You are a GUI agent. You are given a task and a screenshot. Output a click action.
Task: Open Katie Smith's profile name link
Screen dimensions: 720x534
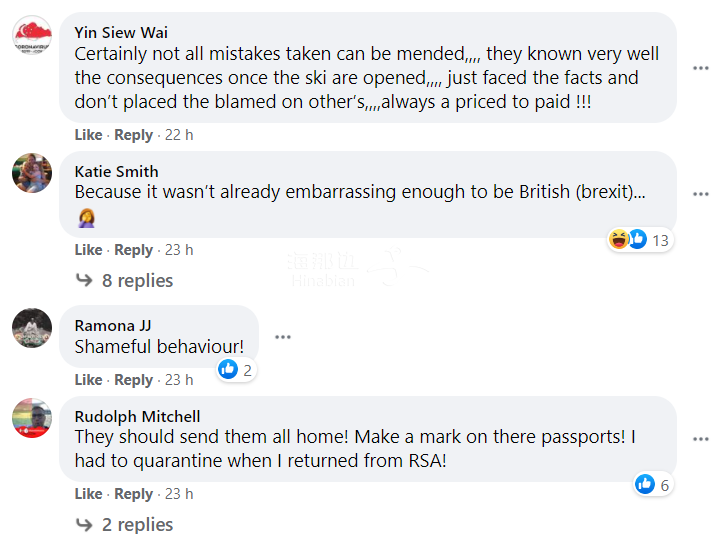click(116, 172)
